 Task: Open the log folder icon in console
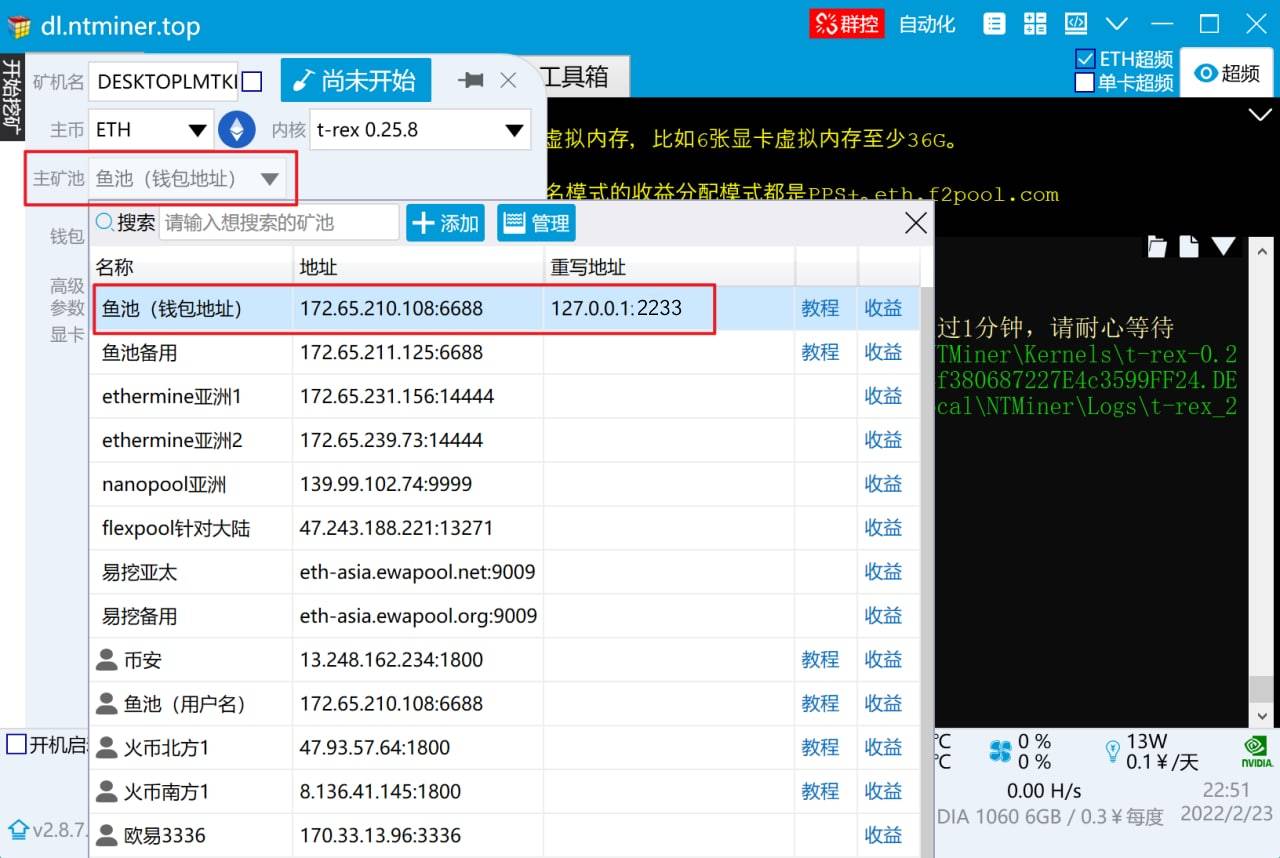tap(1157, 247)
